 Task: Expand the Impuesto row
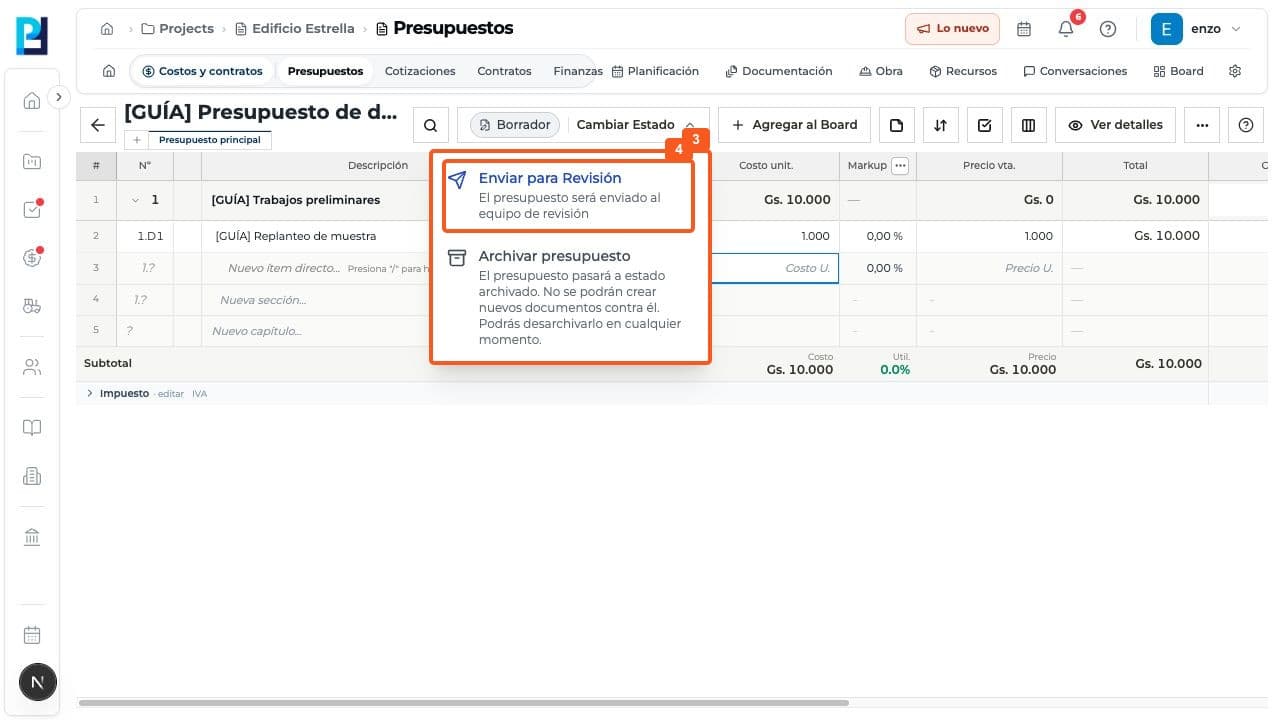(90, 394)
